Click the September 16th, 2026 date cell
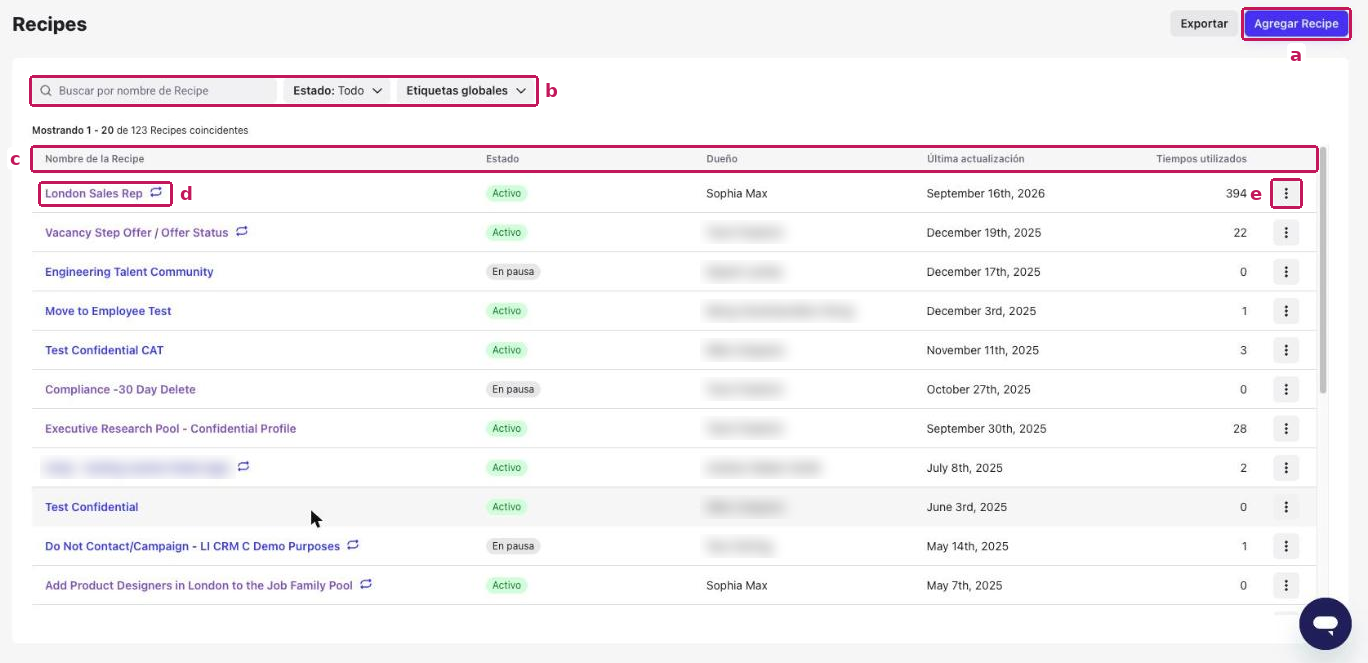 tap(986, 193)
